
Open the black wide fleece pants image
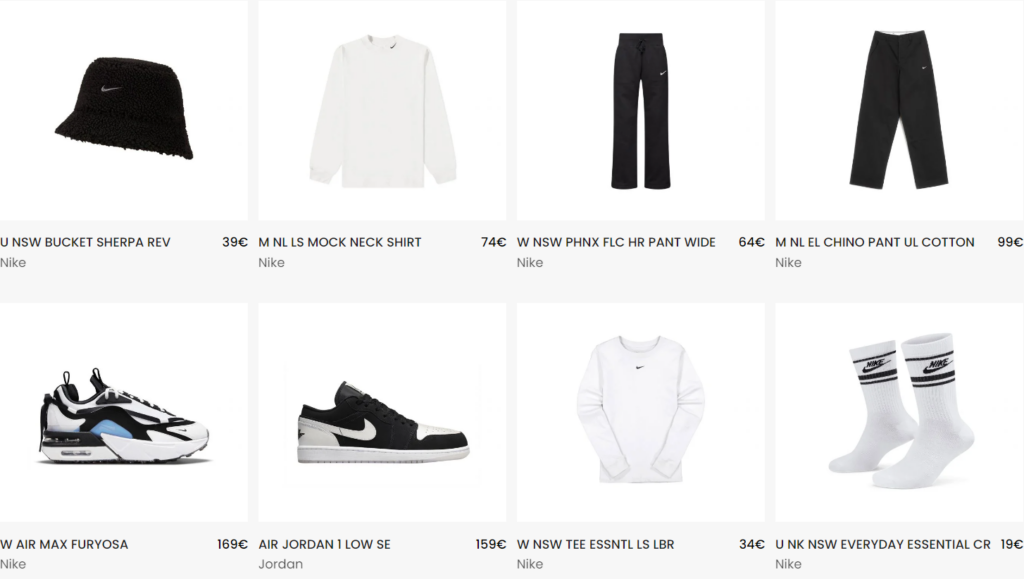[641, 110]
